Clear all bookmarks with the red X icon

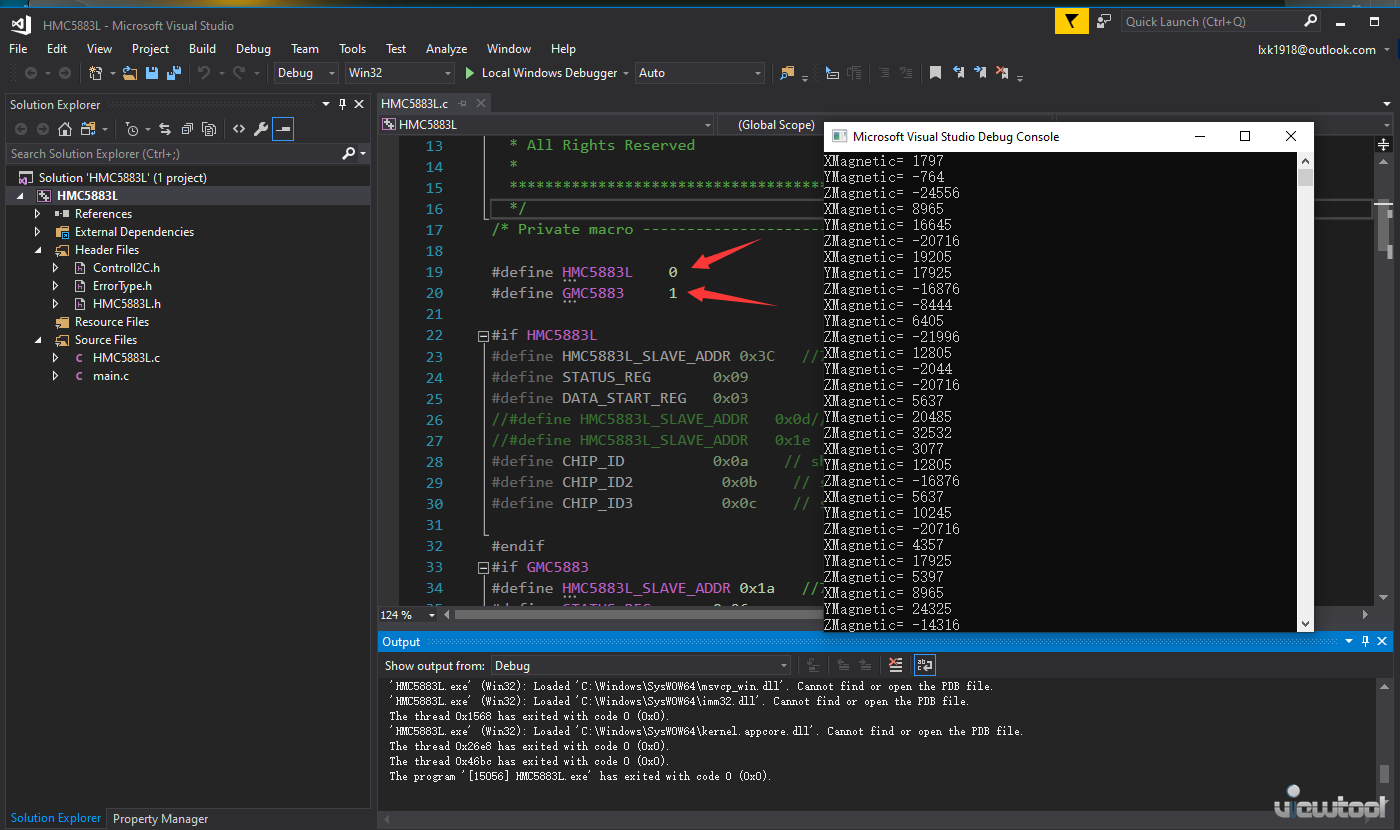pos(1002,73)
